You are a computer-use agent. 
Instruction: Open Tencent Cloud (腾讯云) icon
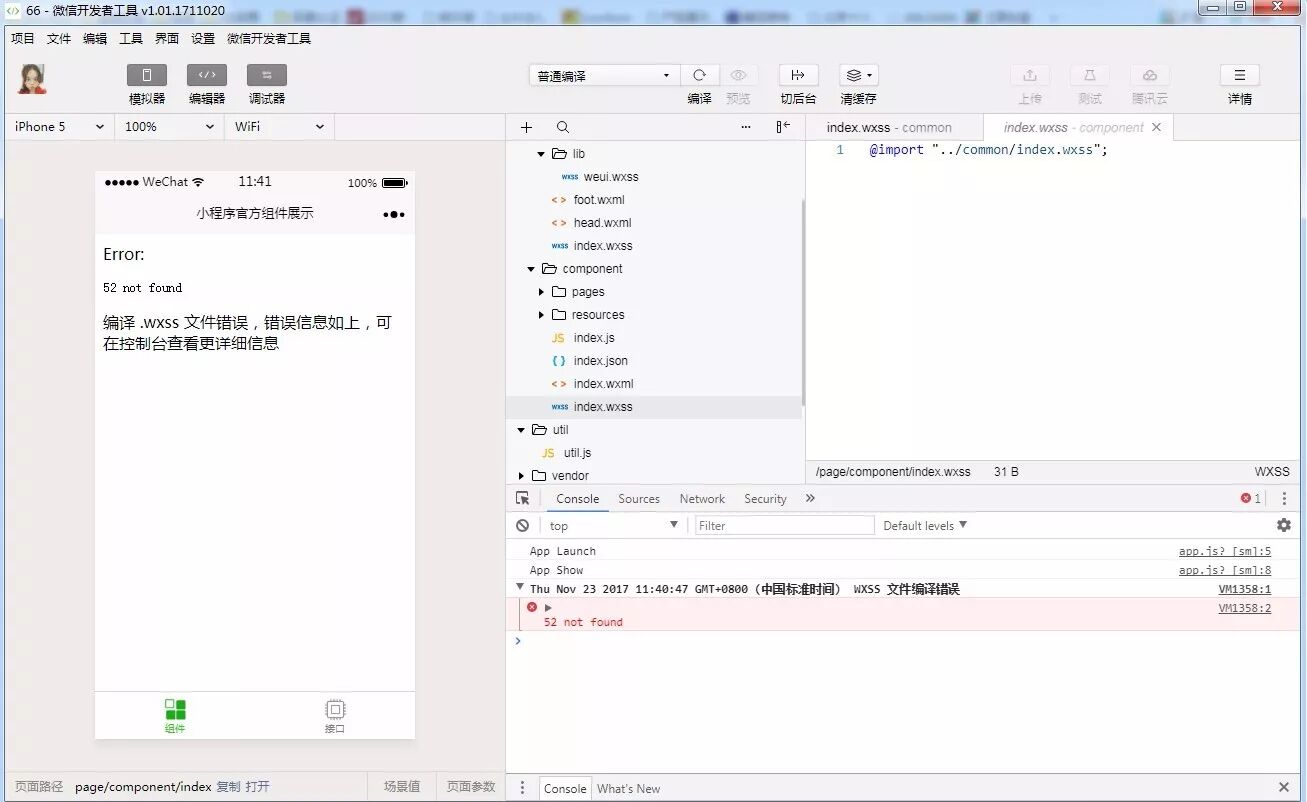tap(1150, 75)
